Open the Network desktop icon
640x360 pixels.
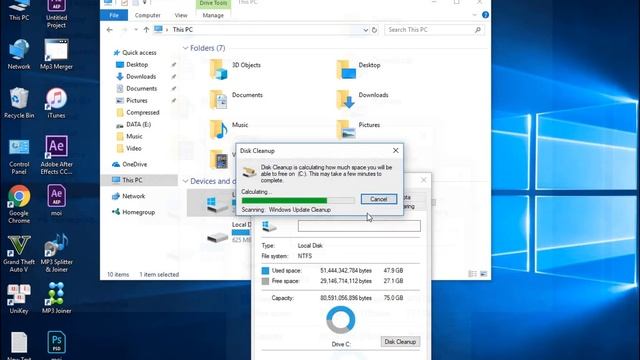[19, 54]
